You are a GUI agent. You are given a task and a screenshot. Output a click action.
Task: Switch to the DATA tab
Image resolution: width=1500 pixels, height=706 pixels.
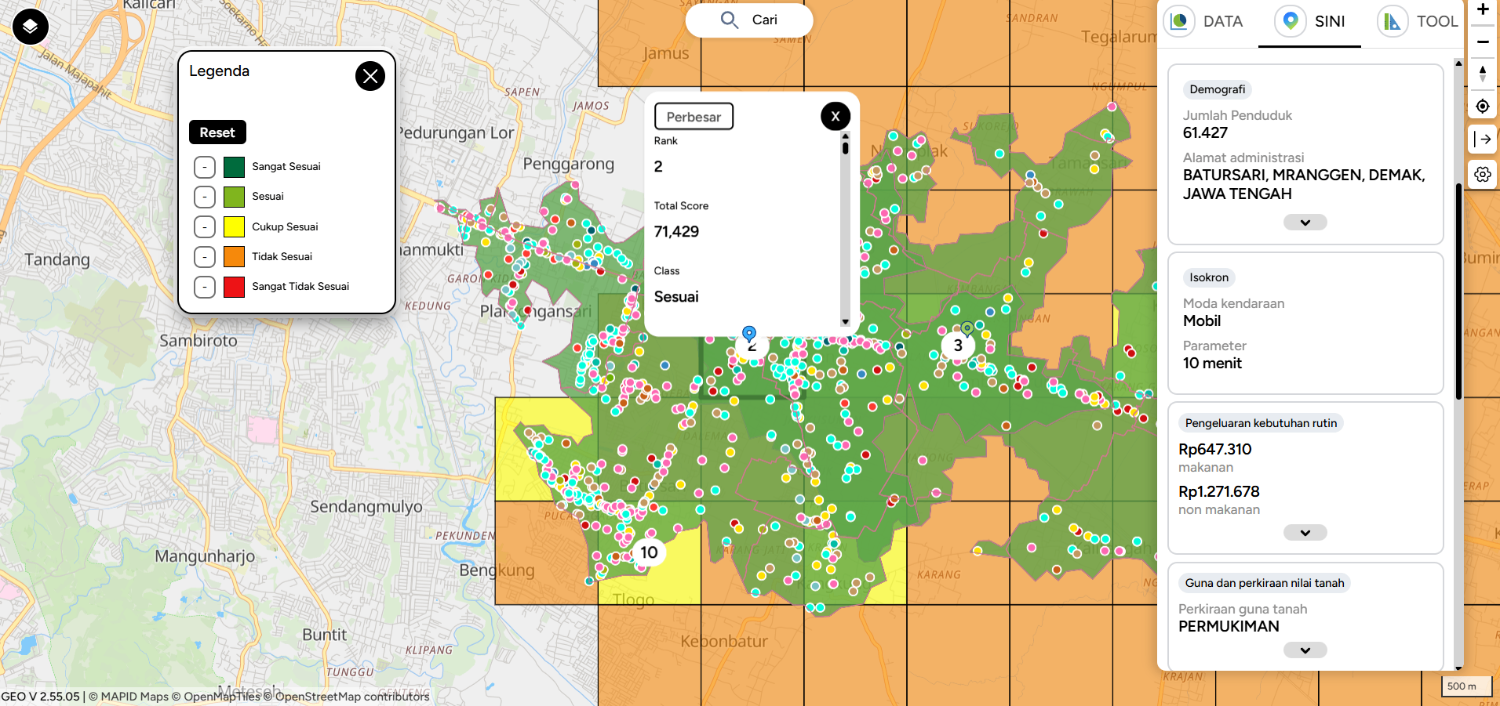(x=1205, y=22)
